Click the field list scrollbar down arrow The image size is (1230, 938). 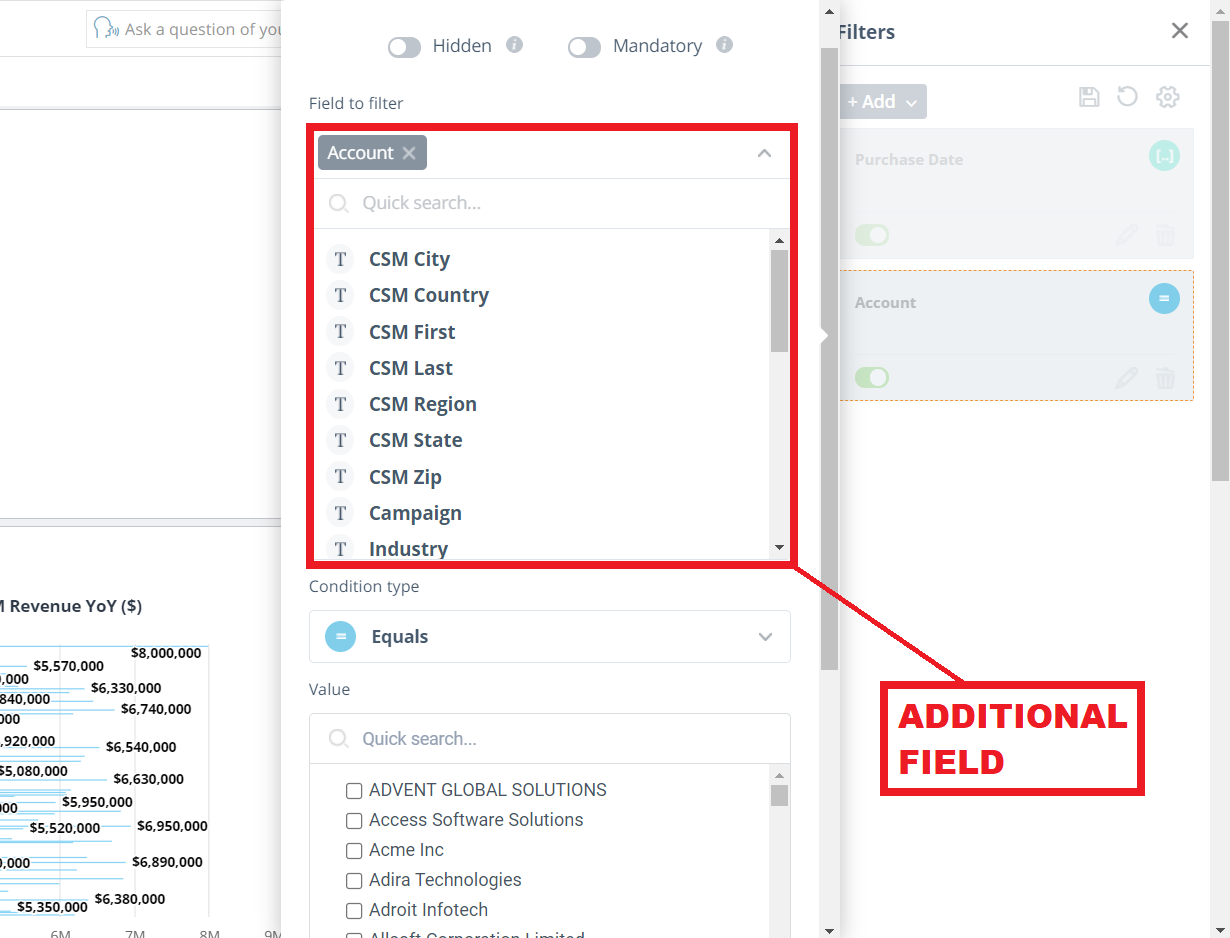coord(779,548)
